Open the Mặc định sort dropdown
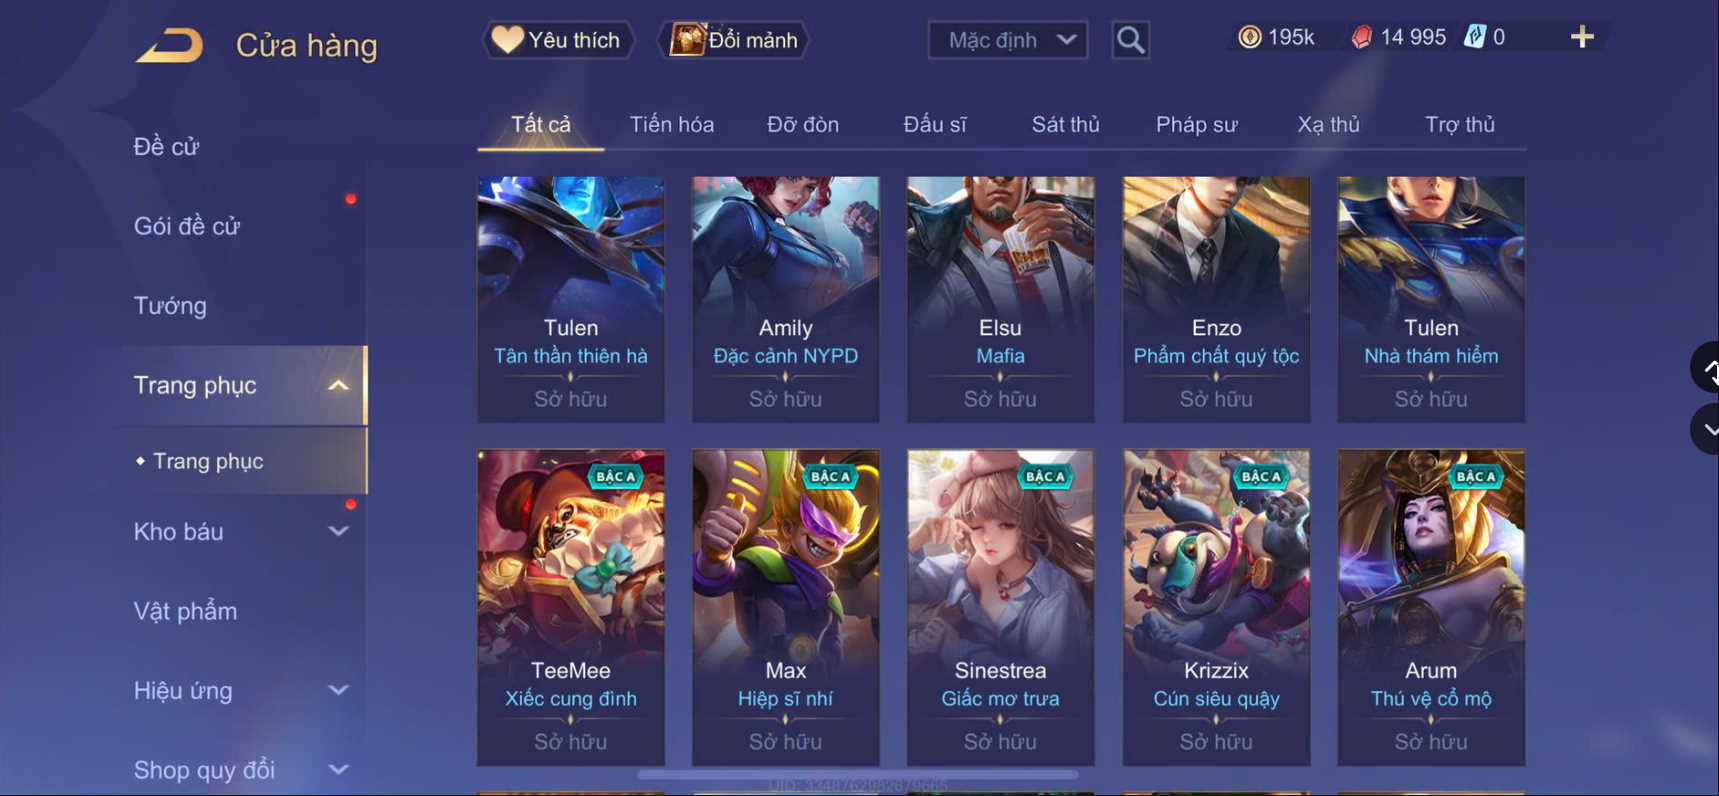This screenshot has width=1719, height=796. pyautogui.click(x=1008, y=40)
